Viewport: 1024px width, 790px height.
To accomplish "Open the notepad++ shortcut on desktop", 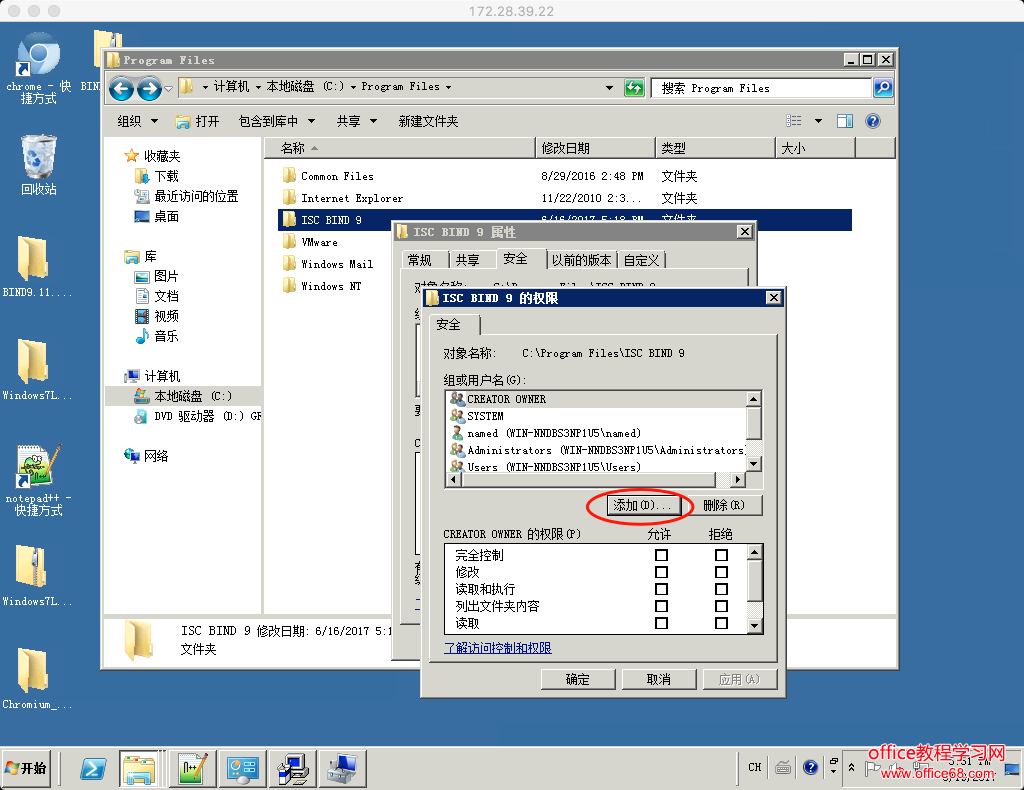I will click(x=38, y=480).
